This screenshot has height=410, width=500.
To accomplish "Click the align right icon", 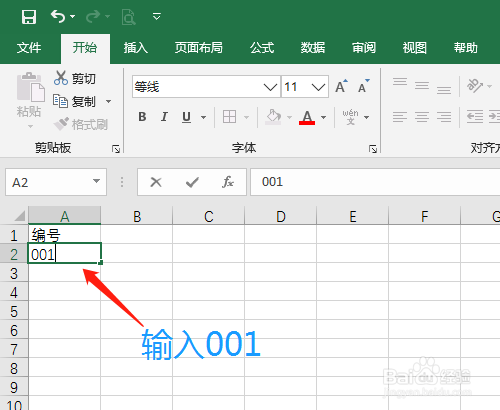I will point(444,117).
